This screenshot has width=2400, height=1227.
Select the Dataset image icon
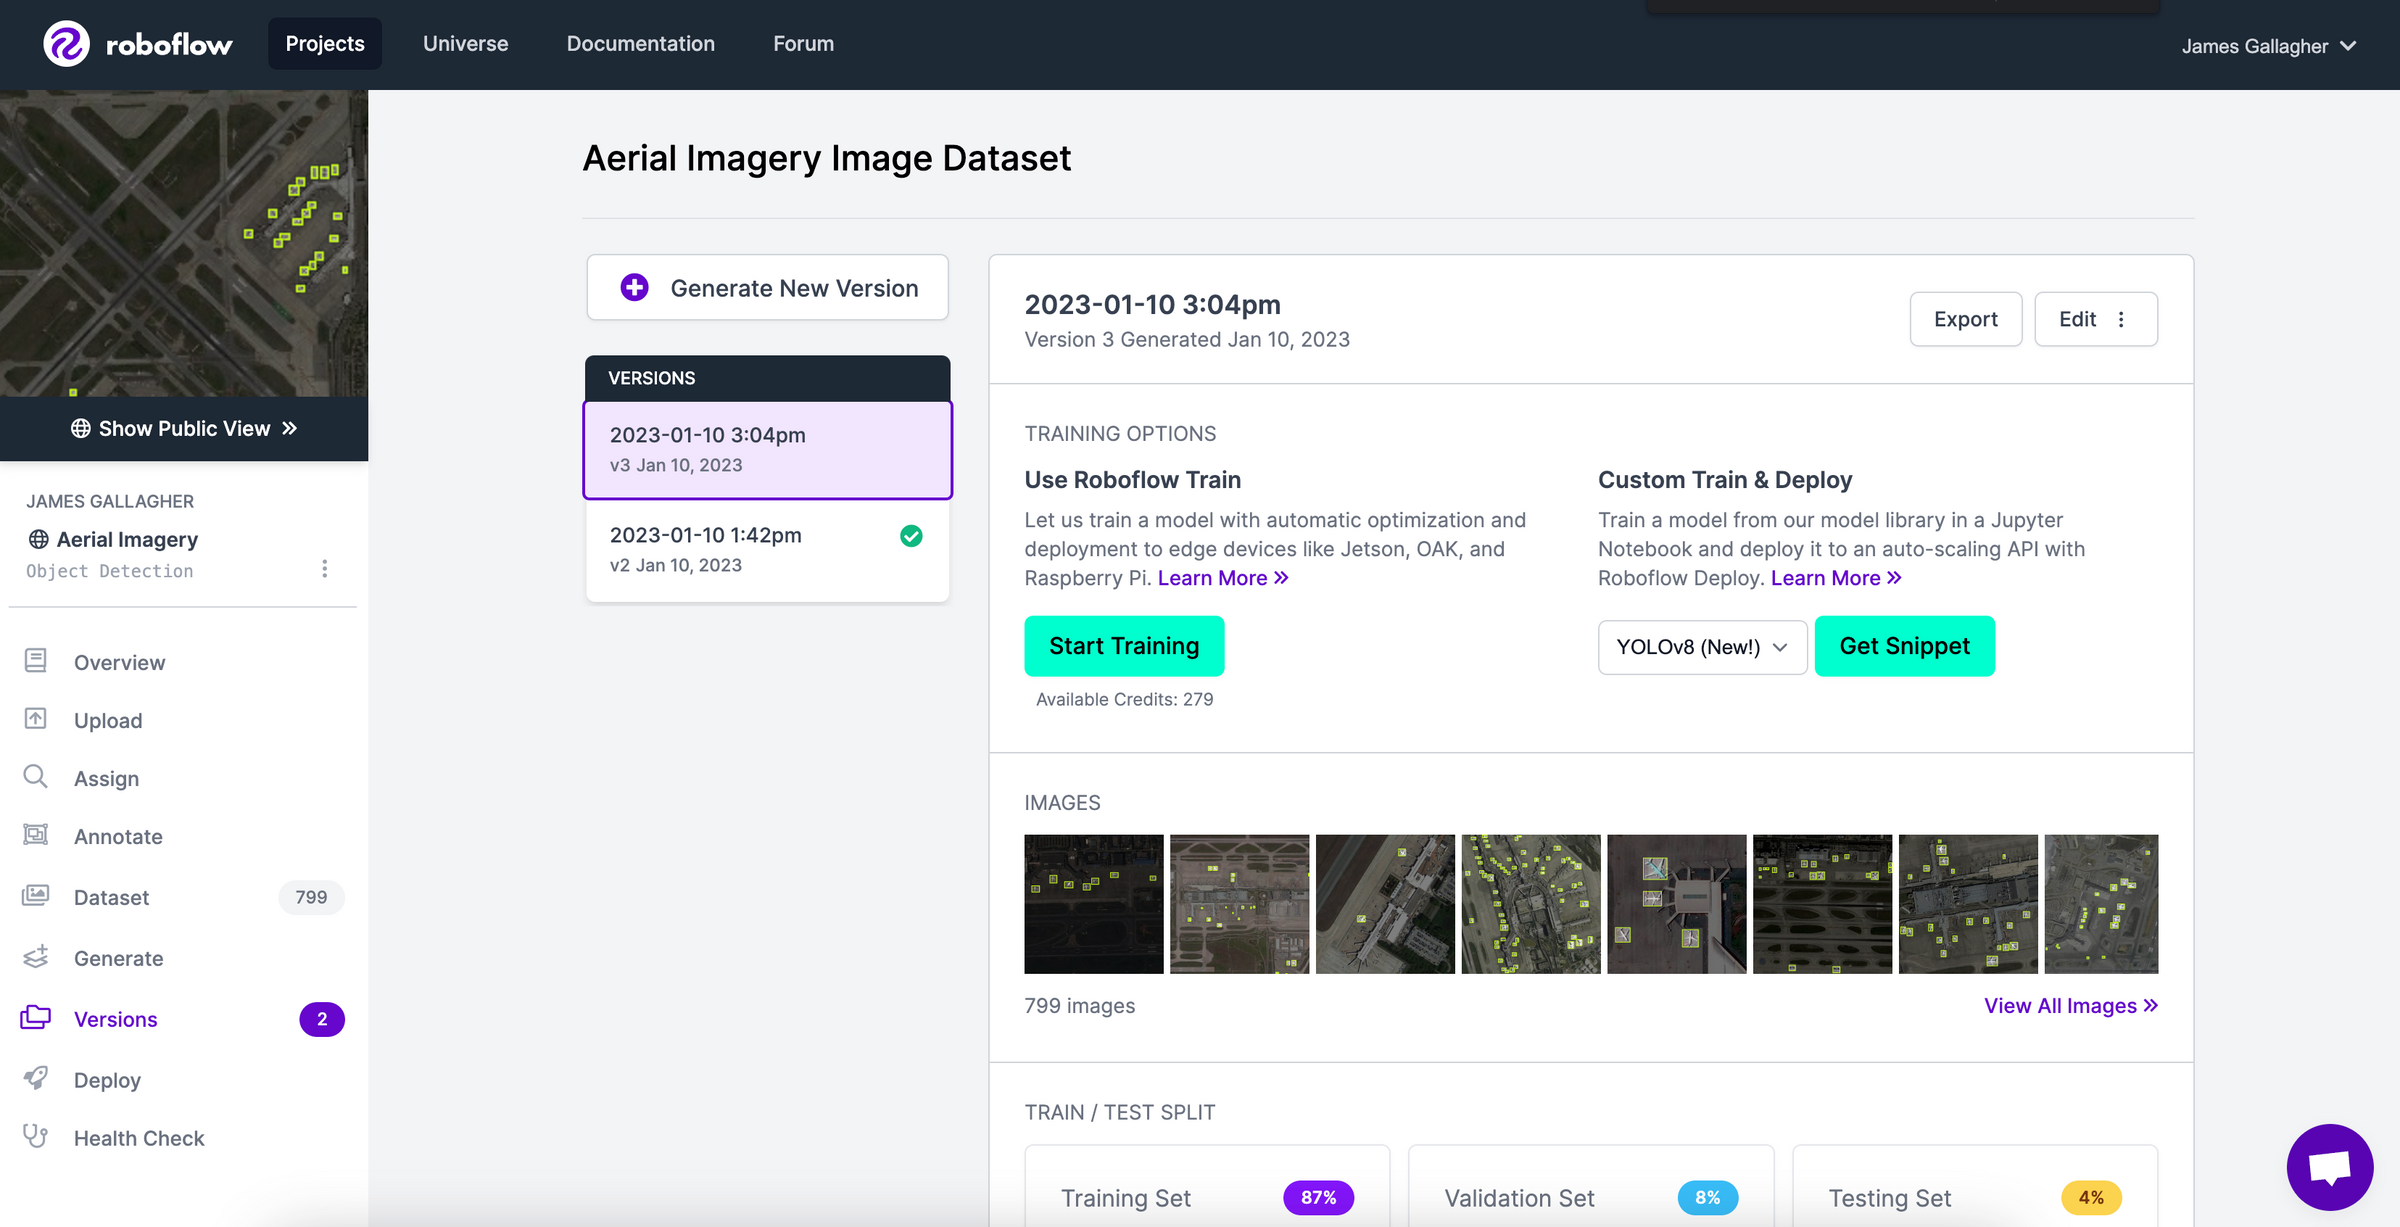[36, 895]
